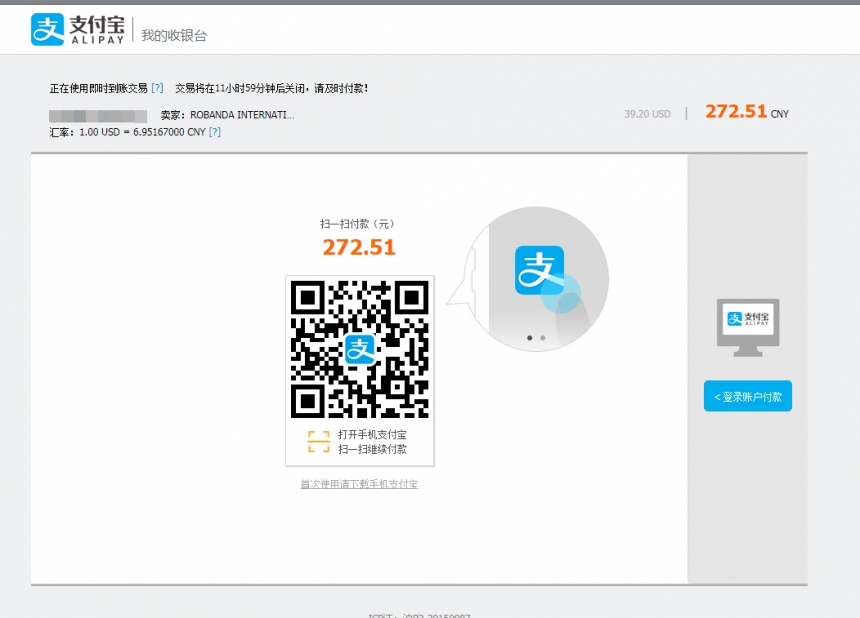
Task: Click the 272.51 CNY total at top right
Action: click(x=746, y=112)
